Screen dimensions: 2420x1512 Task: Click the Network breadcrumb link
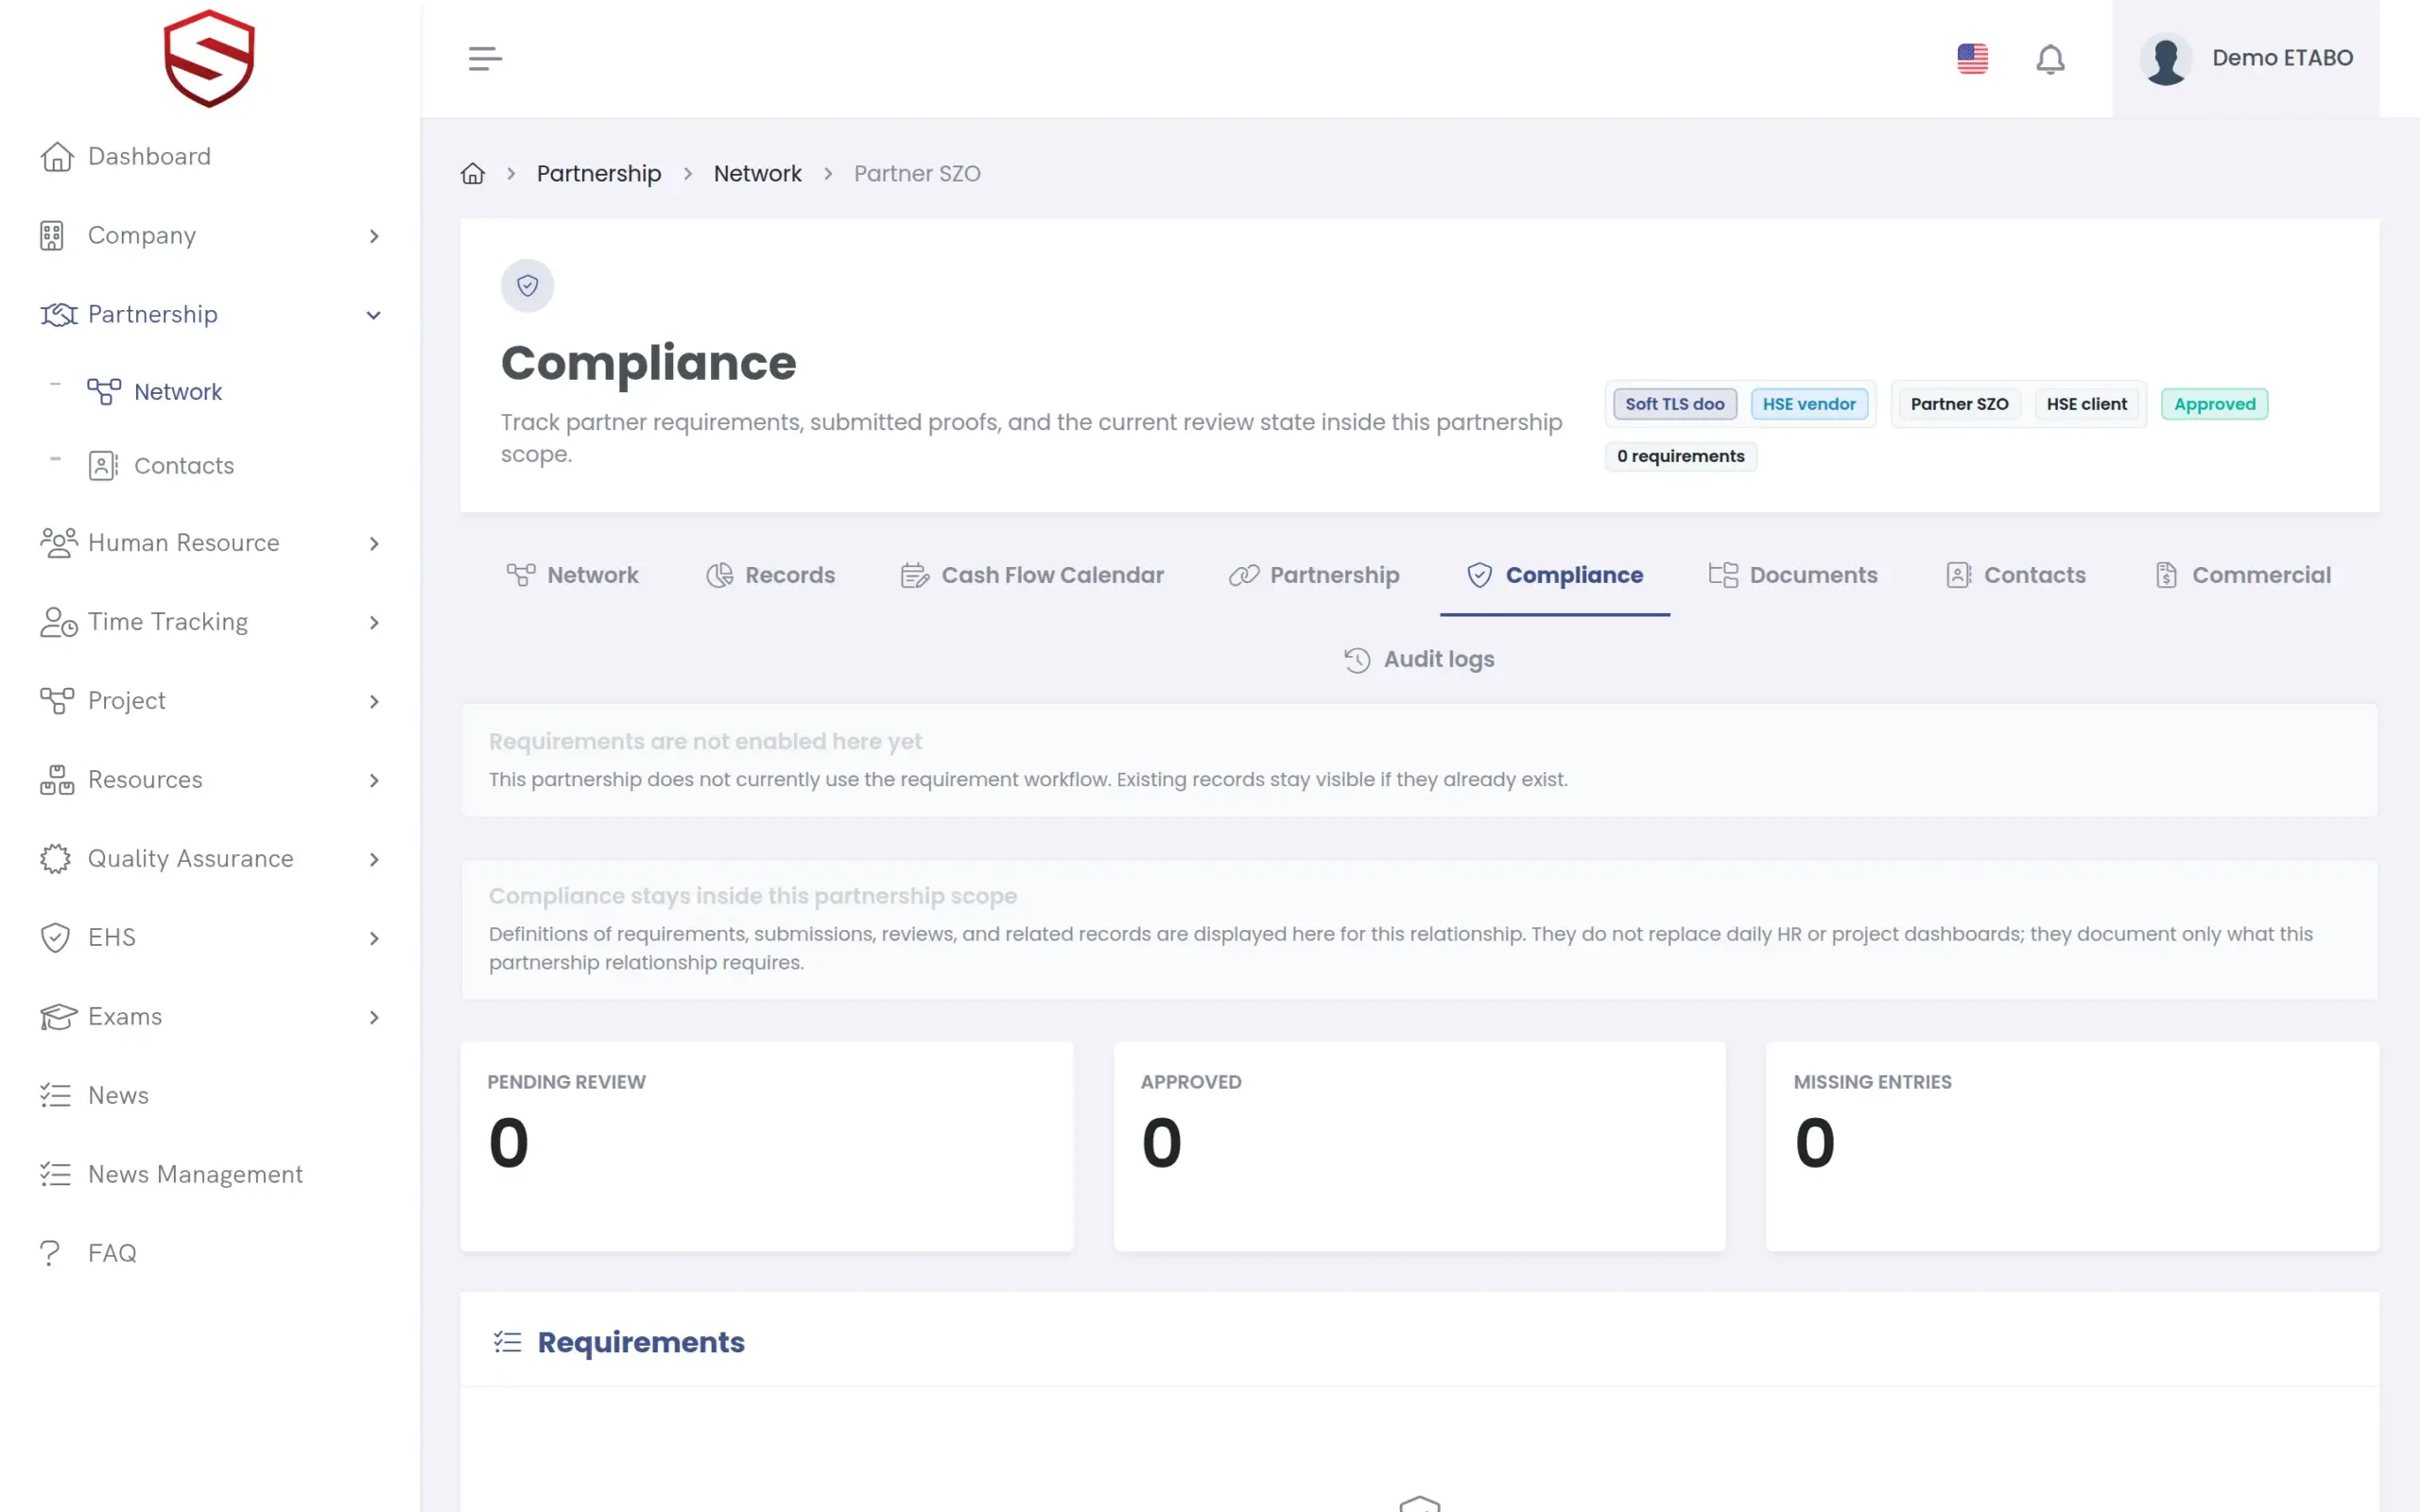coord(757,174)
